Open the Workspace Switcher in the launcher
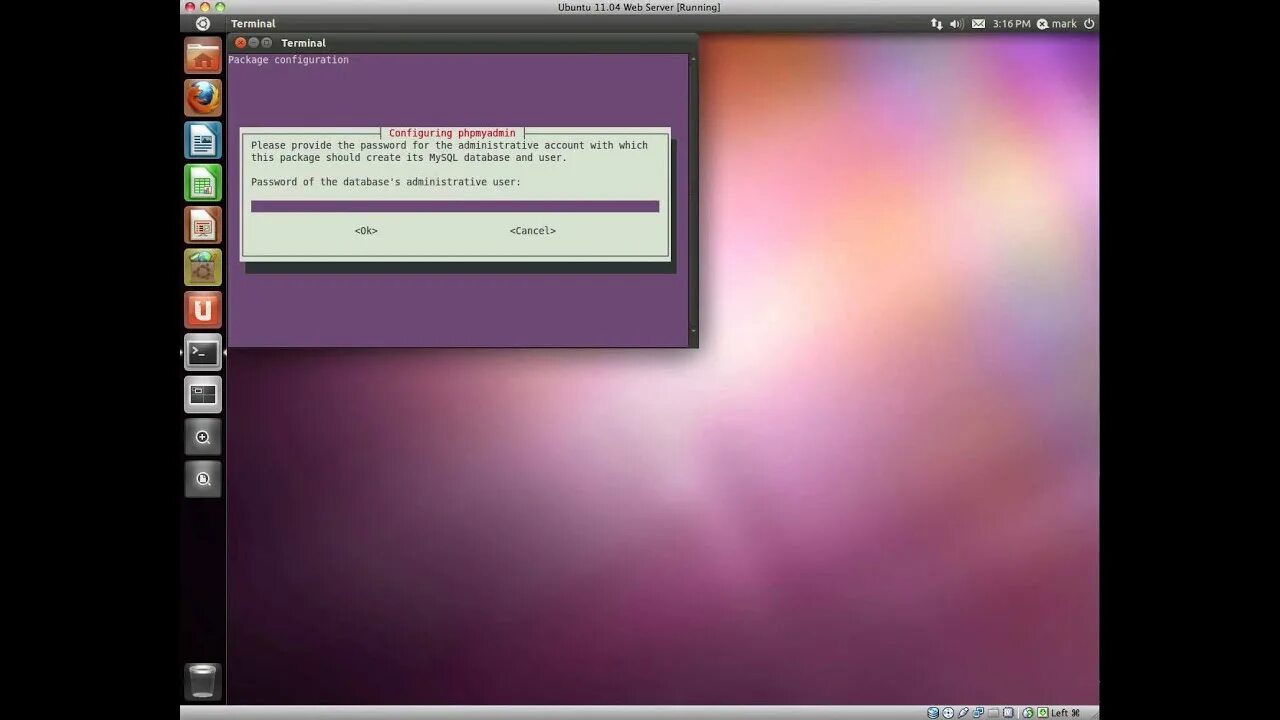 coord(203,395)
